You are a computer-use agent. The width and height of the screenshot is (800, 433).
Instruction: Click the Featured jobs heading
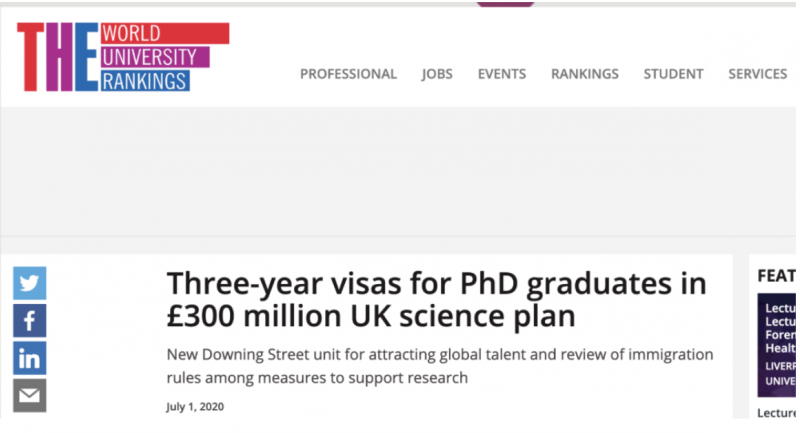coord(777,276)
